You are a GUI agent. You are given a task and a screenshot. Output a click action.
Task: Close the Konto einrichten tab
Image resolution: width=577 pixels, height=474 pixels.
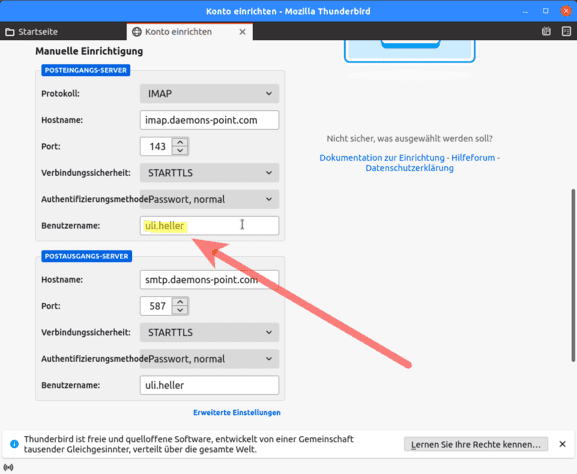click(243, 32)
